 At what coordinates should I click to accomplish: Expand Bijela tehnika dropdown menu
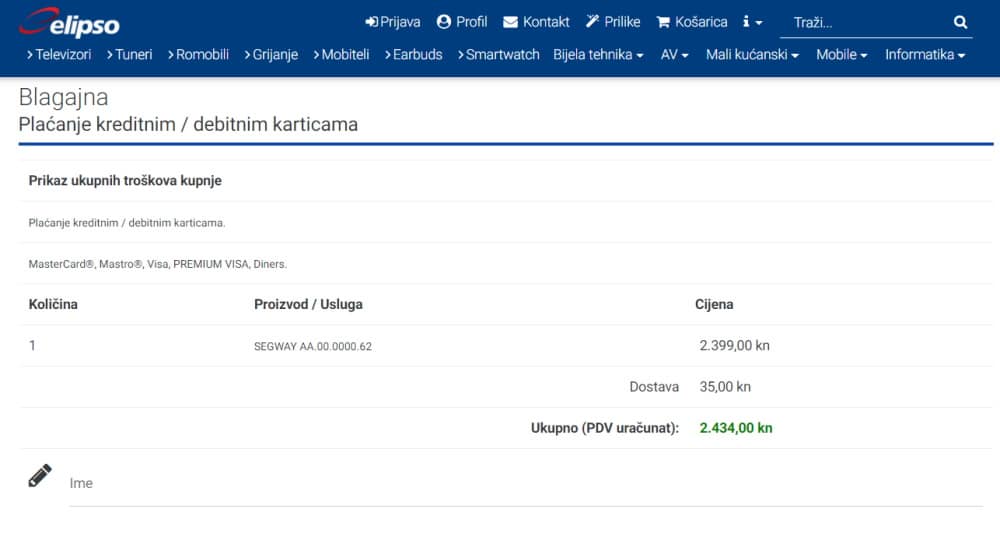pos(598,55)
